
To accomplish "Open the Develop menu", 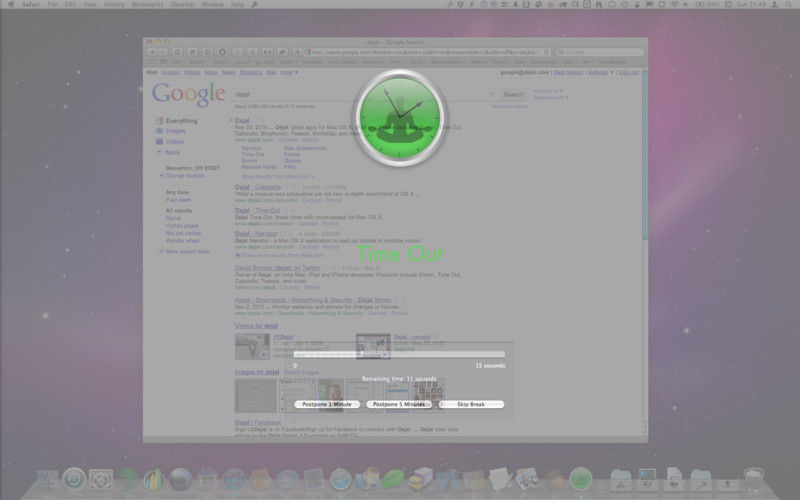I will [182, 4].
